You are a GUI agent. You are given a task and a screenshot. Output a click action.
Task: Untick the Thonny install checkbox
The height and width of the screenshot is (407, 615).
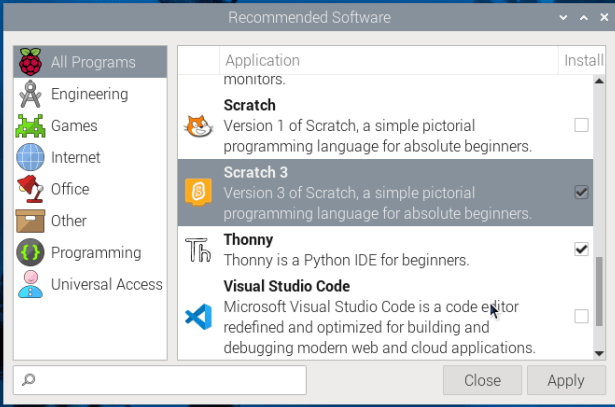tap(581, 249)
